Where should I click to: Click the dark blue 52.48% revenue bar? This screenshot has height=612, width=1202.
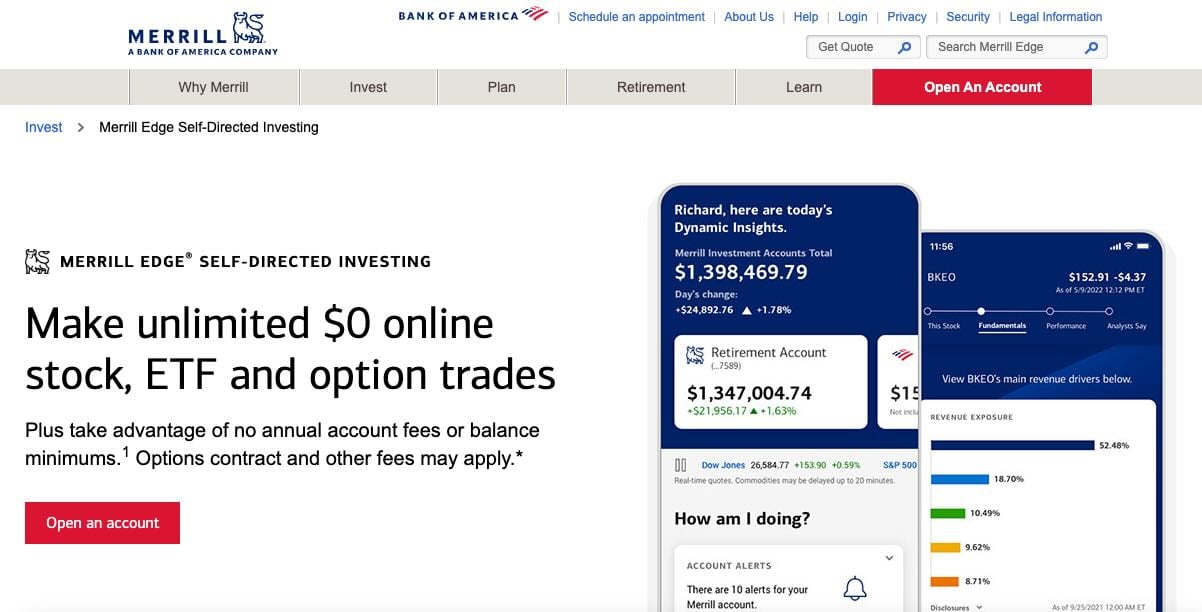pyautogui.click(x=1012, y=445)
